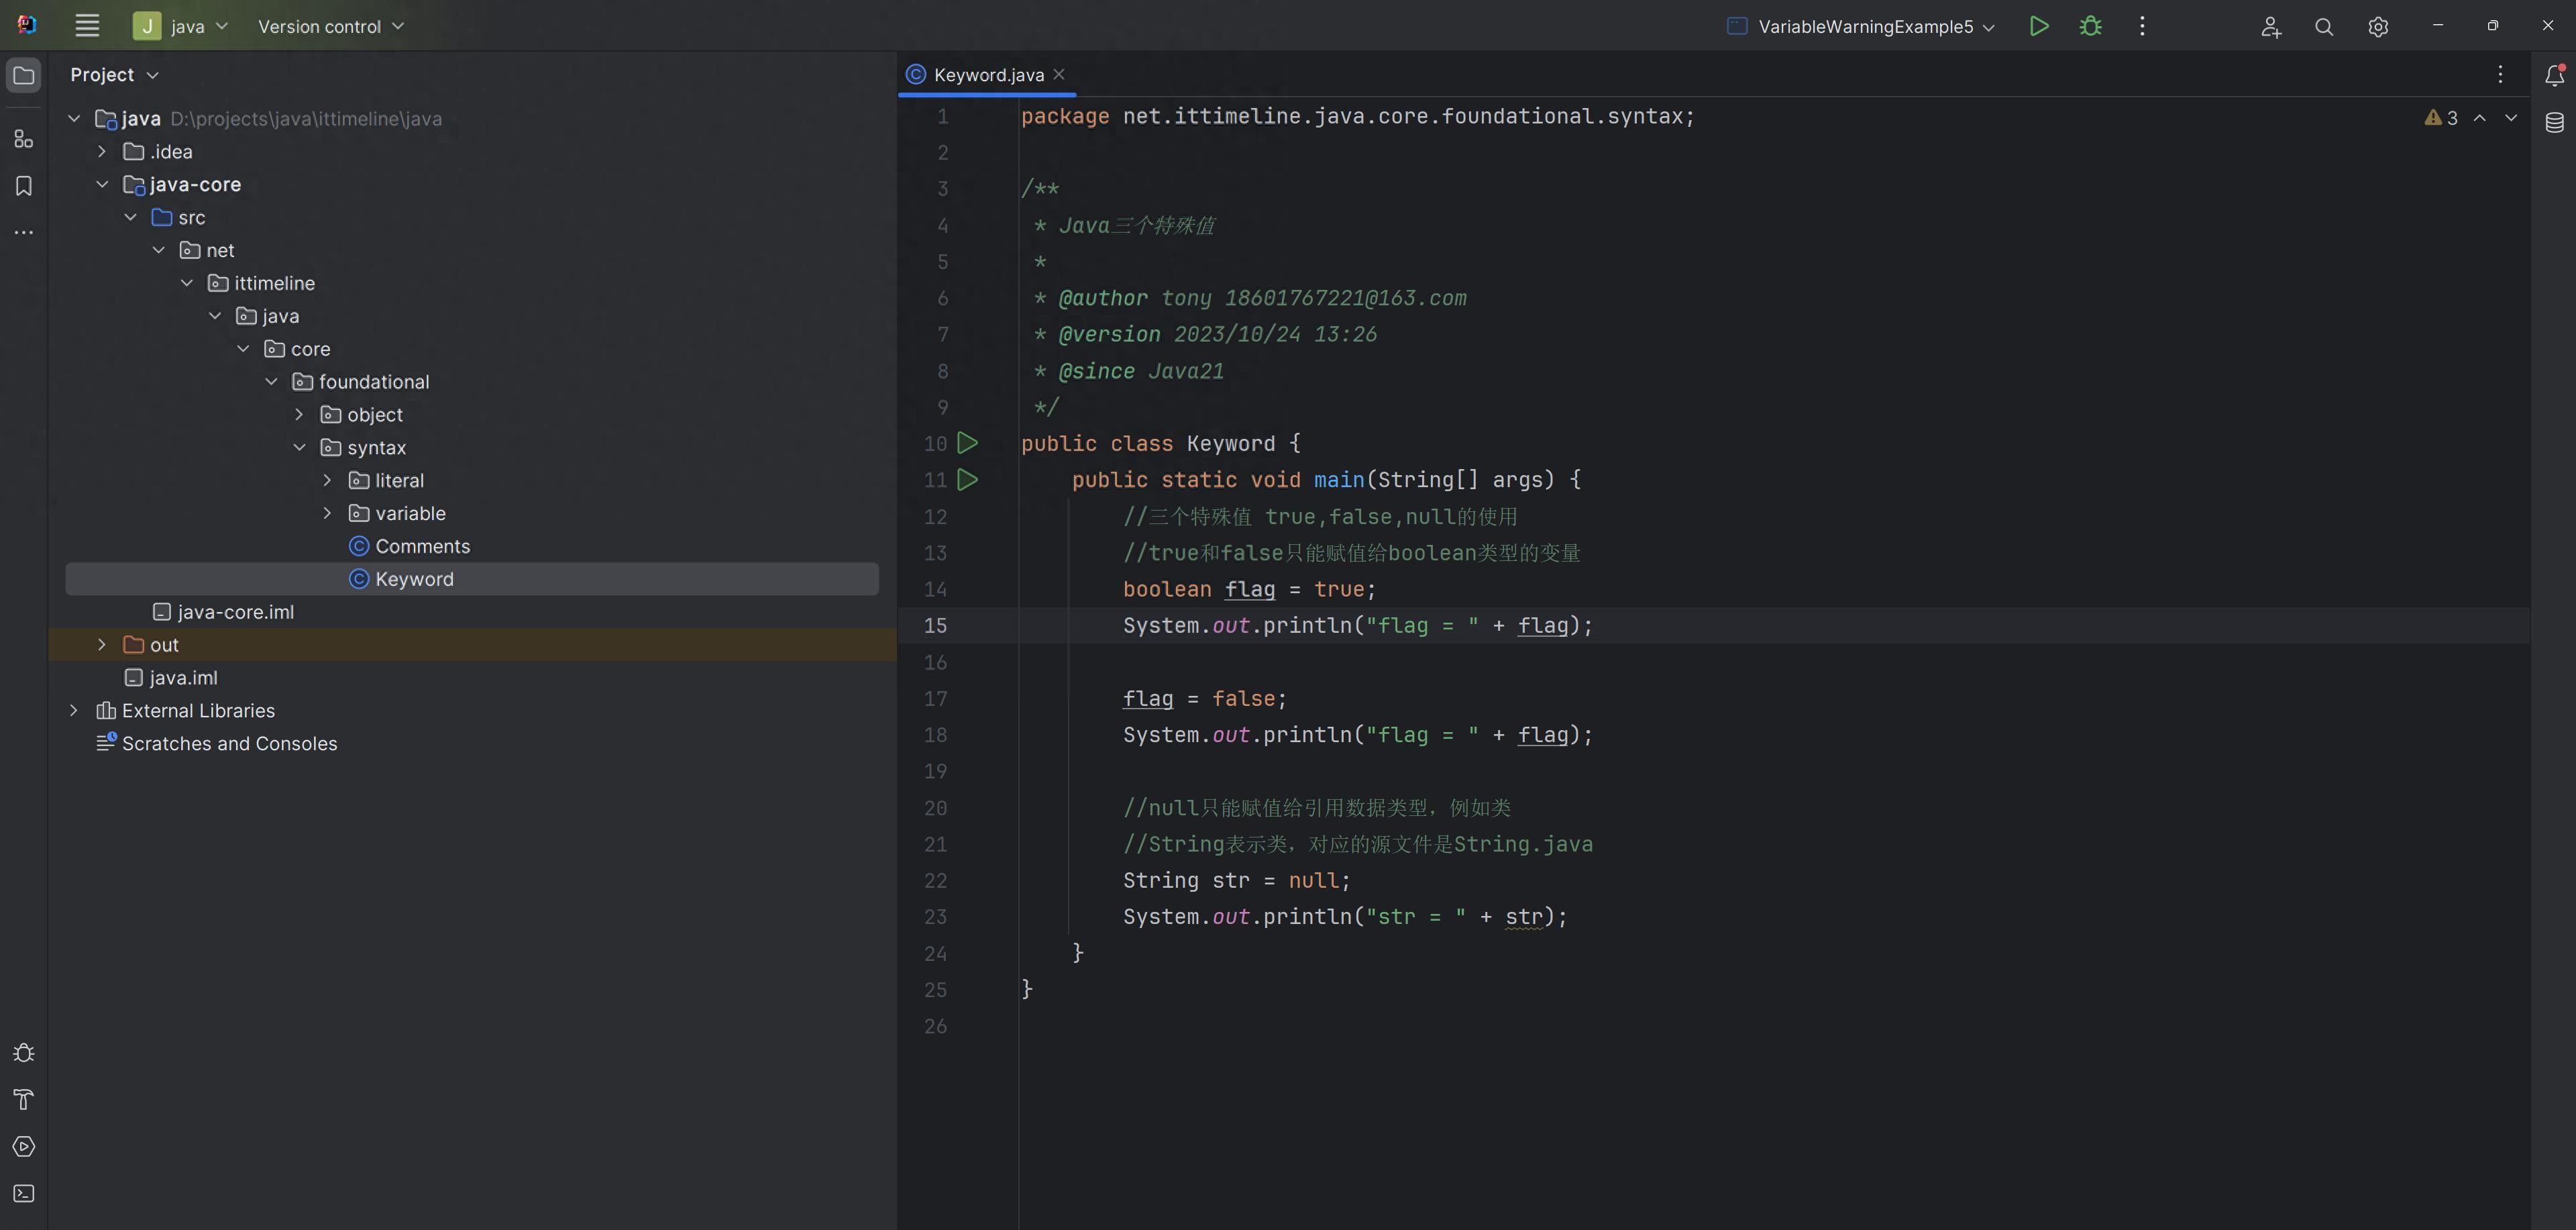Open Notifications bell panel
This screenshot has height=1230, width=2576.
2554,75
